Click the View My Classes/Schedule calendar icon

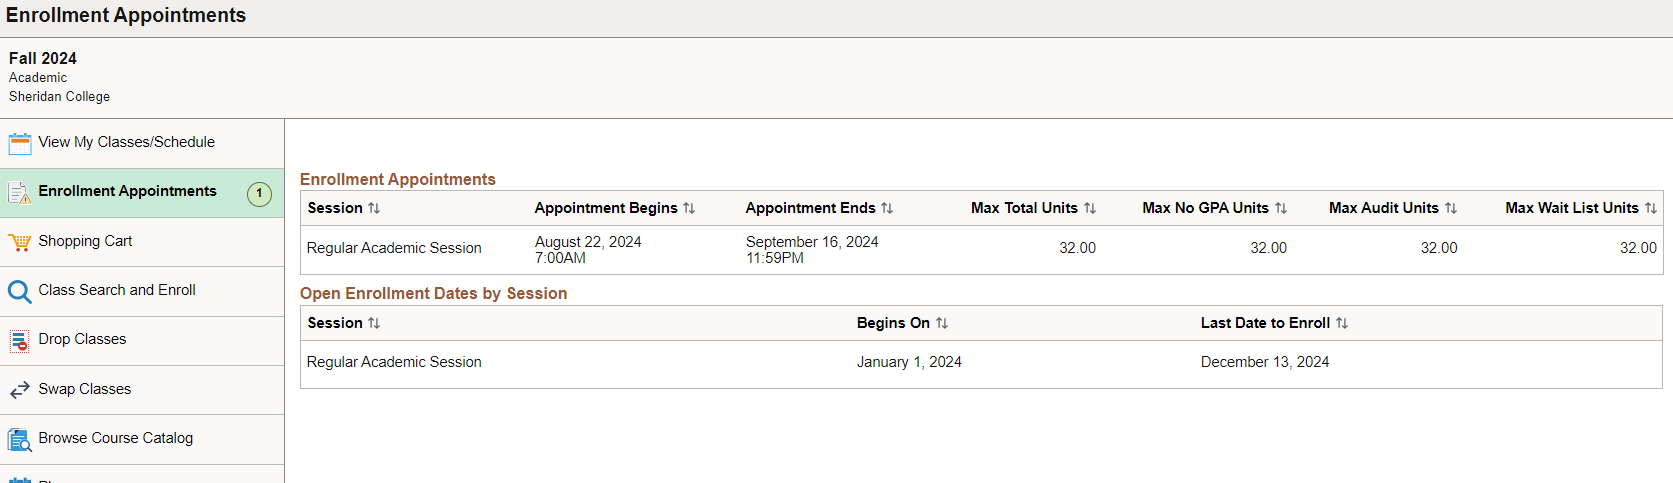[20, 144]
